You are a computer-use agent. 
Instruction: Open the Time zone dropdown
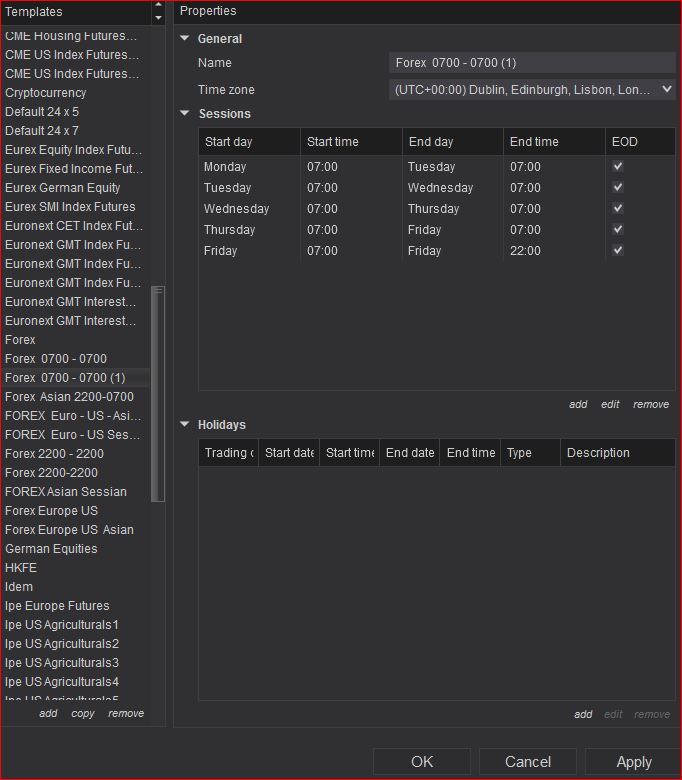pyautogui.click(x=667, y=90)
